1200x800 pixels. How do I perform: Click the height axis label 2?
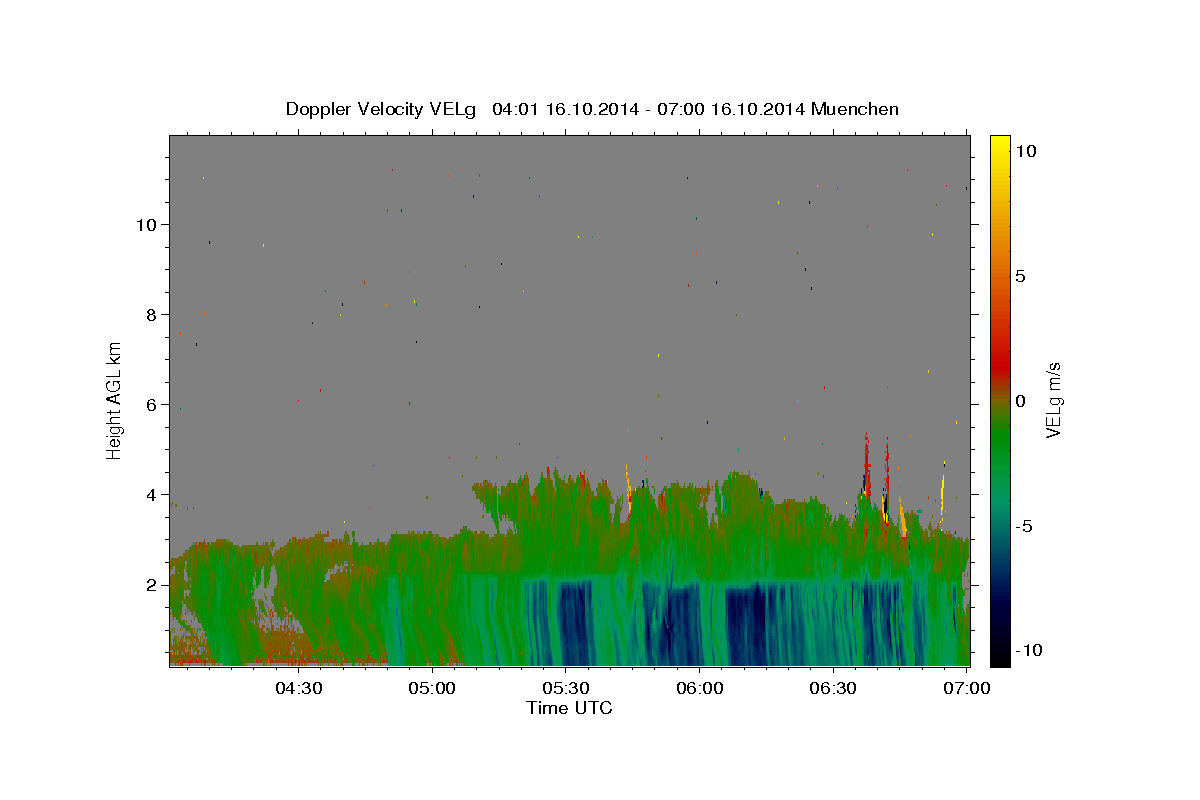point(152,585)
